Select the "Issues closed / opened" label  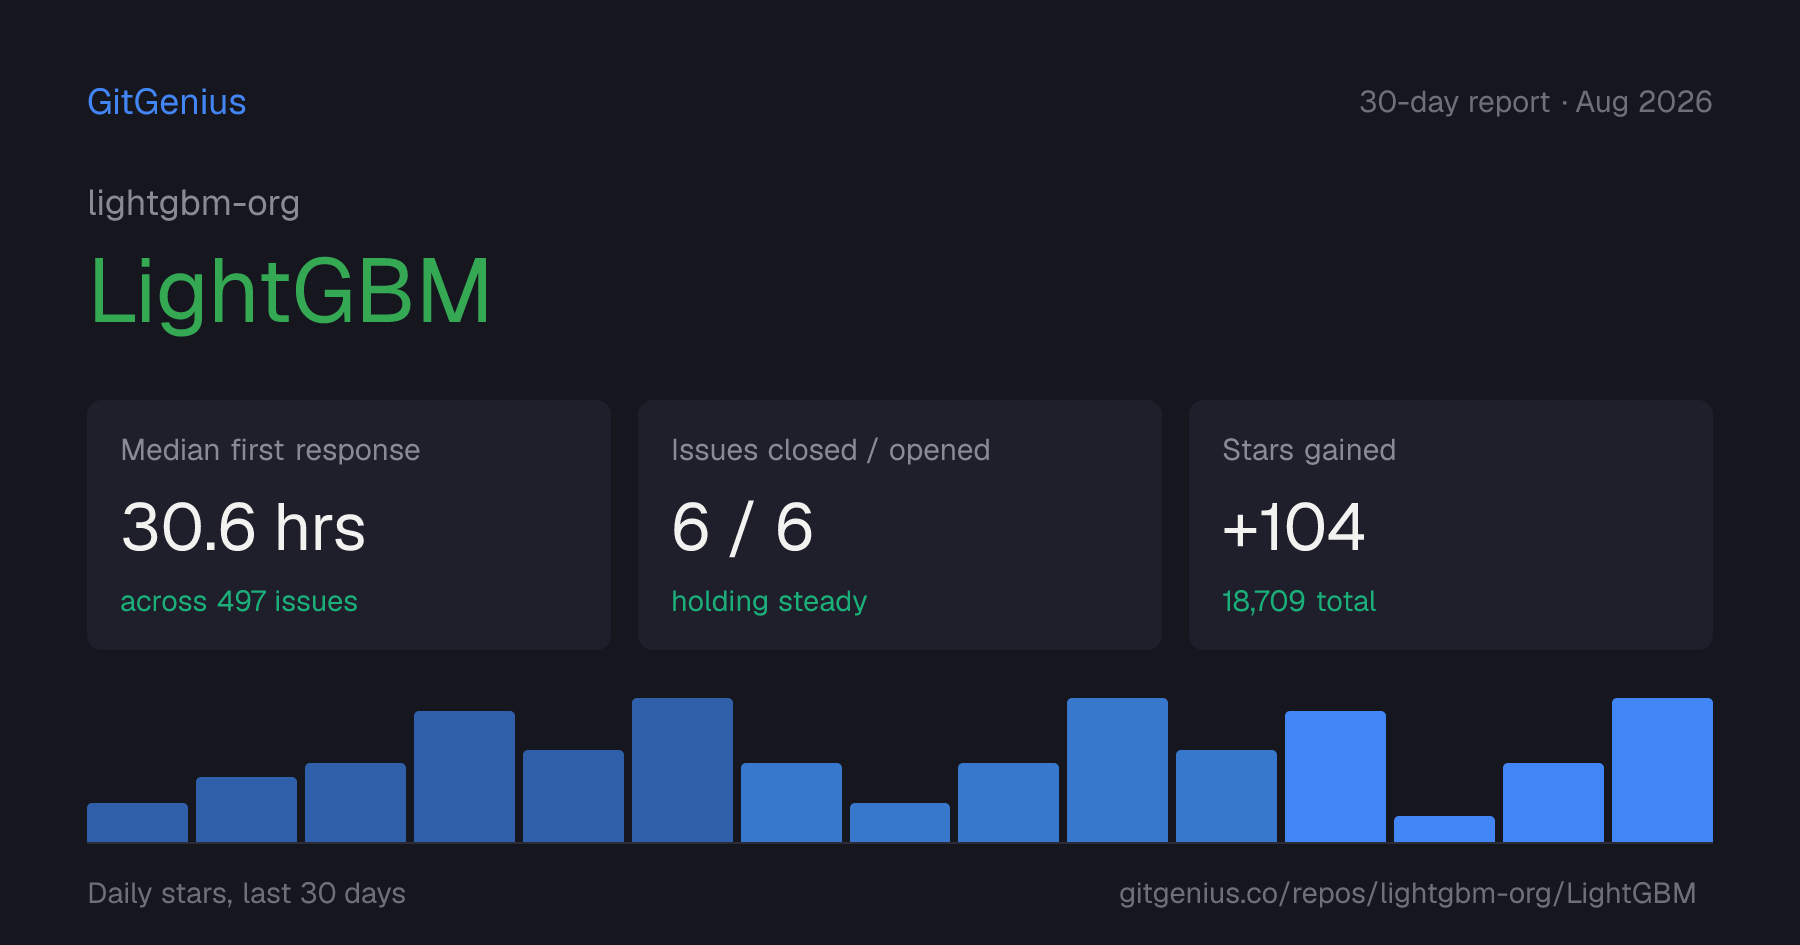[x=831, y=450]
